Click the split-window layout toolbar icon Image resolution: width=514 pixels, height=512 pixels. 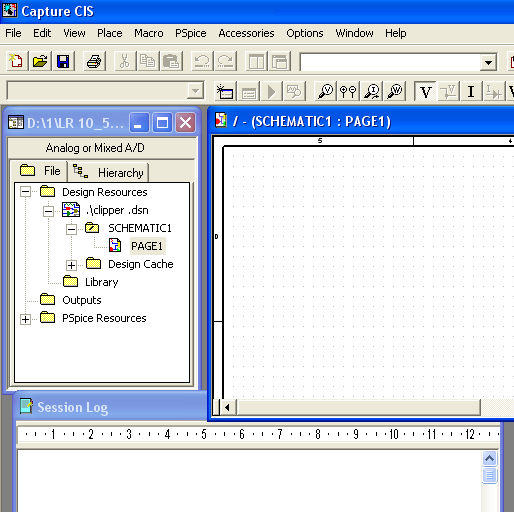point(256,61)
